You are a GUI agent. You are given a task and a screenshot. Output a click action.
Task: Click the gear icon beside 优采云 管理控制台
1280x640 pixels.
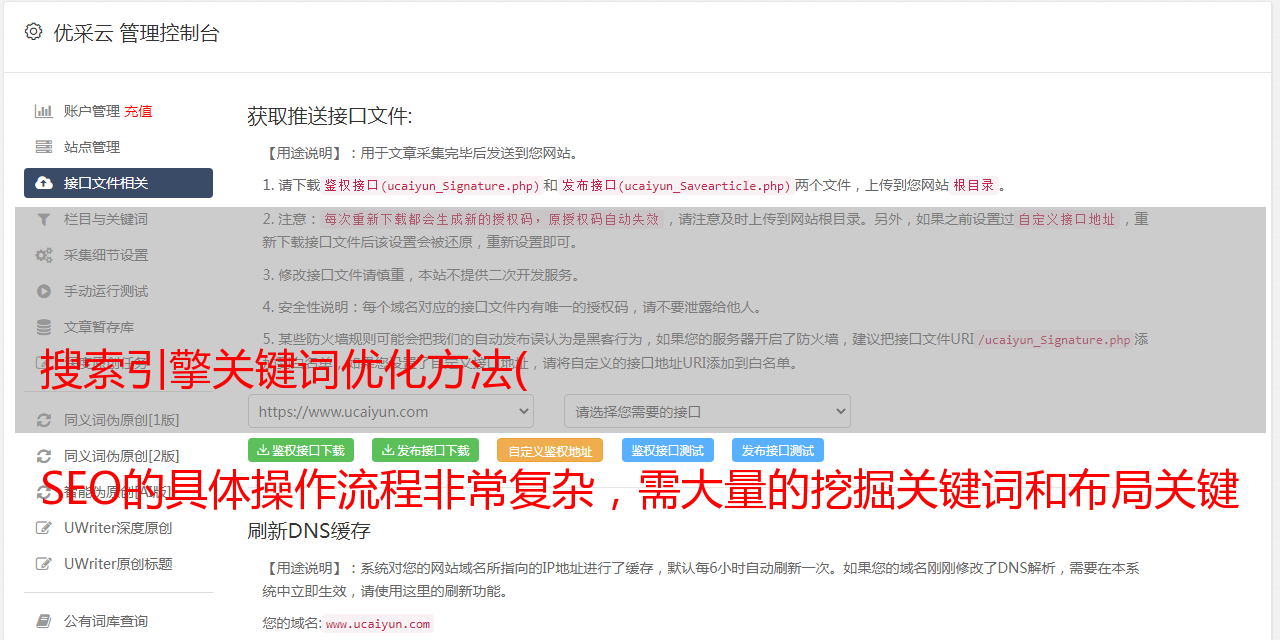[33, 32]
